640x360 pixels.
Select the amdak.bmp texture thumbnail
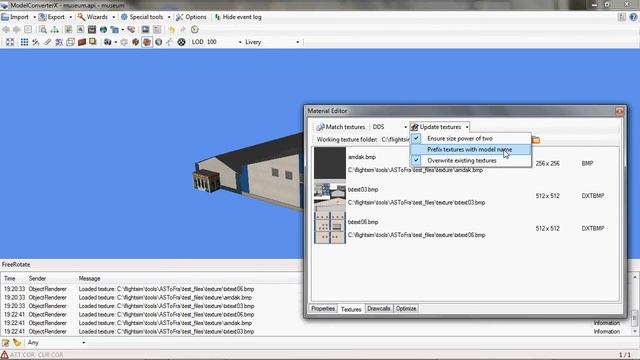pos(330,163)
